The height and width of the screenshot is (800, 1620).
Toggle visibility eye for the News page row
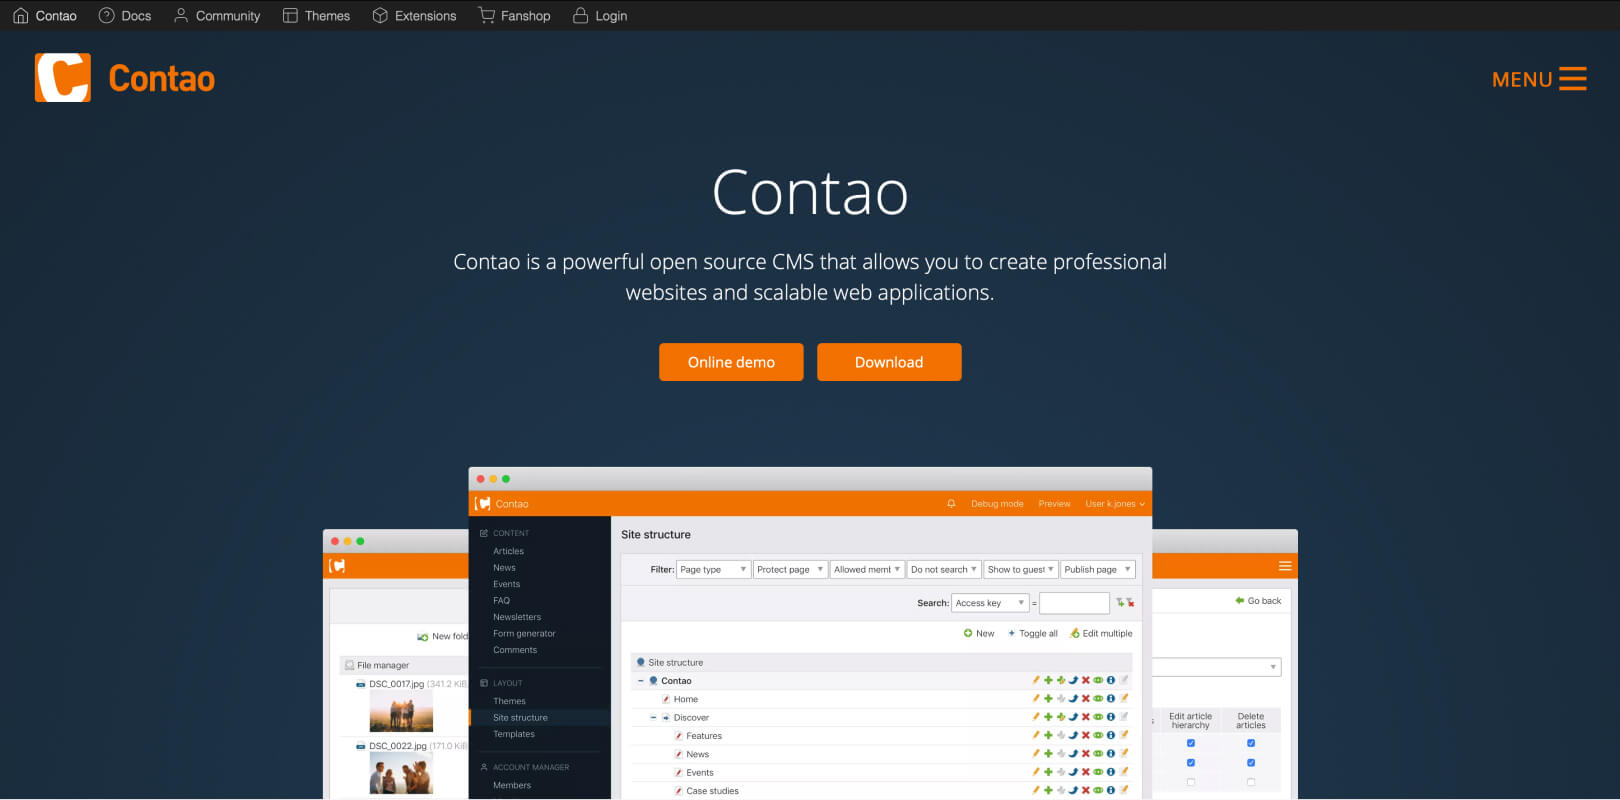1098,754
